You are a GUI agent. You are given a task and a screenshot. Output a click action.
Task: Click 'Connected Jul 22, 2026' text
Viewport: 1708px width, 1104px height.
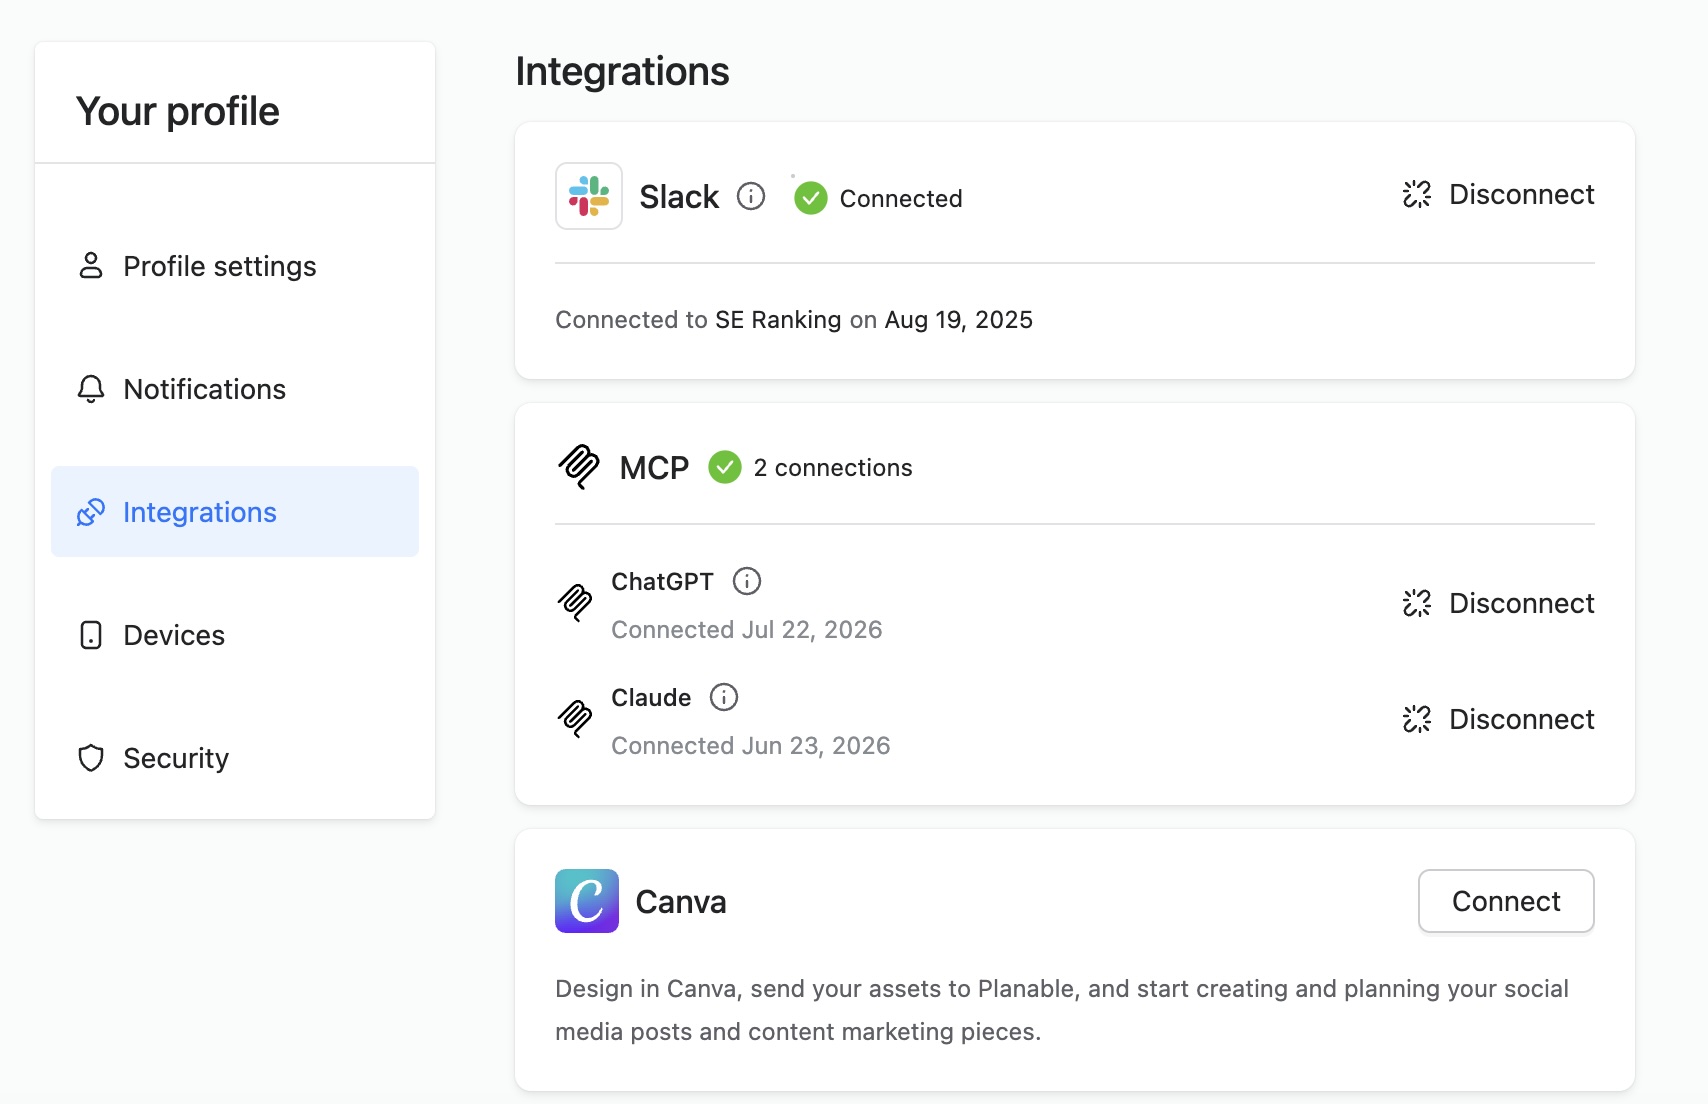pos(747,629)
